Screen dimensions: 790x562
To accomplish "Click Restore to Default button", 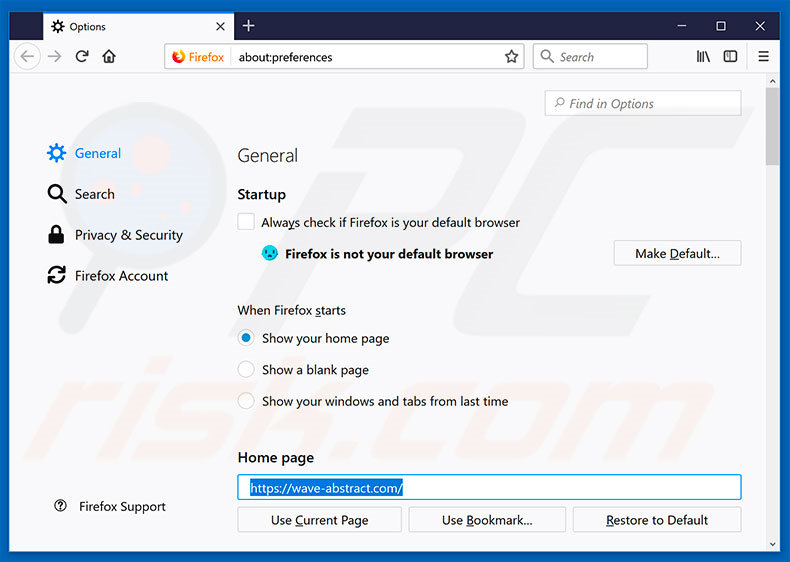I will coord(656,520).
